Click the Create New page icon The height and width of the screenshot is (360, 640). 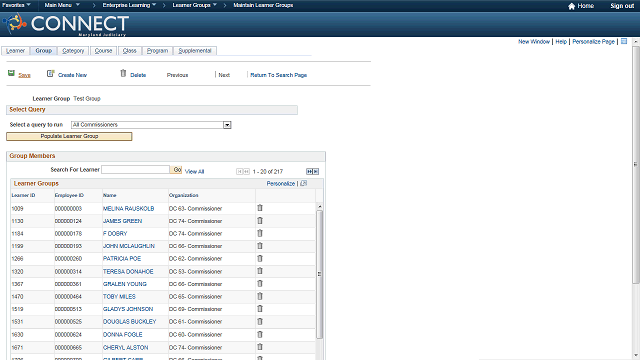click(x=50, y=73)
